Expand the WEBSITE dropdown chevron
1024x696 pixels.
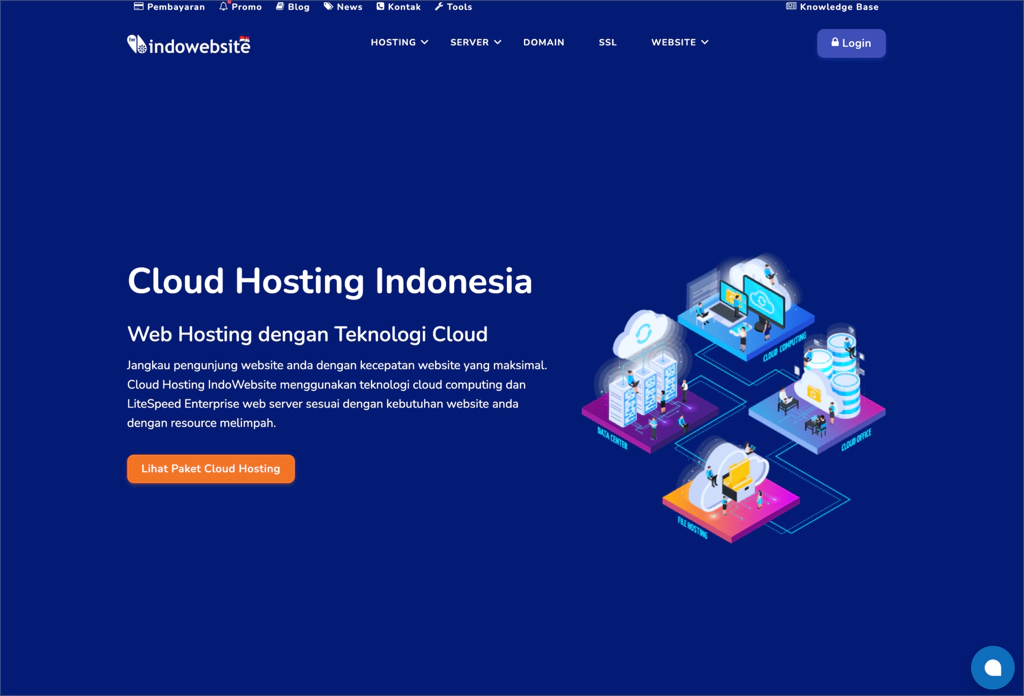(705, 42)
